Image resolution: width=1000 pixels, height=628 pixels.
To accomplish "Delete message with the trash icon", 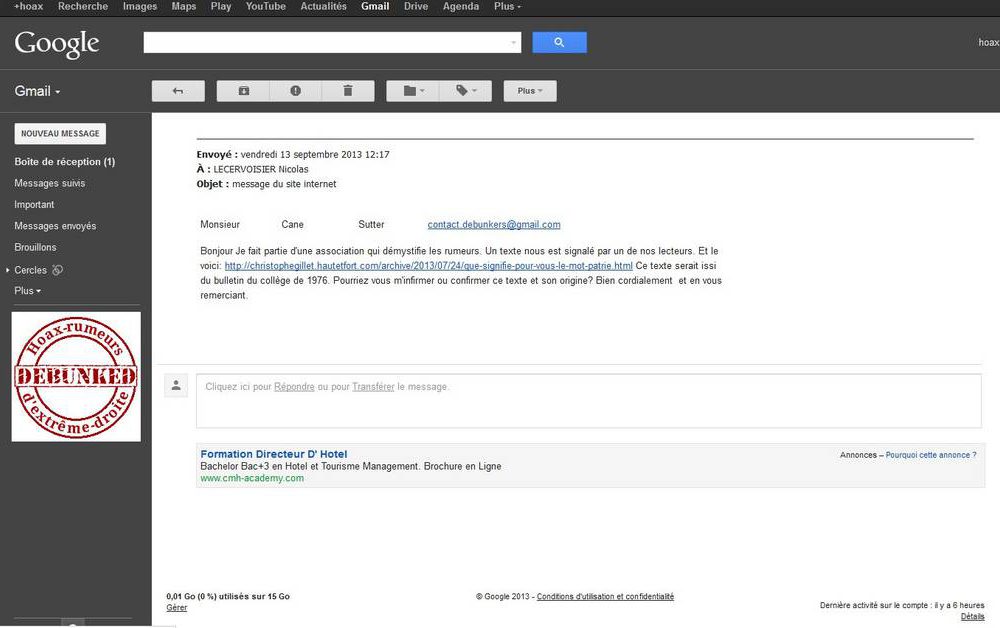I will click(x=348, y=91).
